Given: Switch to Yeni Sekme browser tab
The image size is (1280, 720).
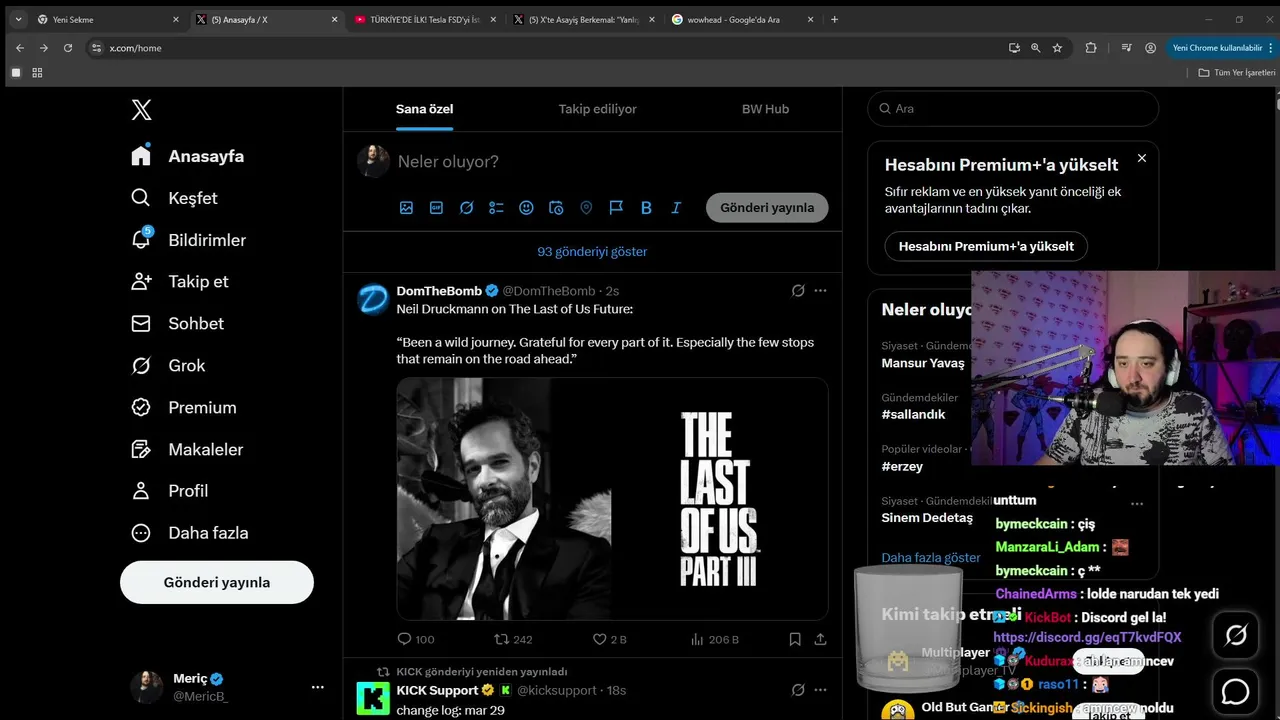Looking at the screenshot, I should 108,19.
